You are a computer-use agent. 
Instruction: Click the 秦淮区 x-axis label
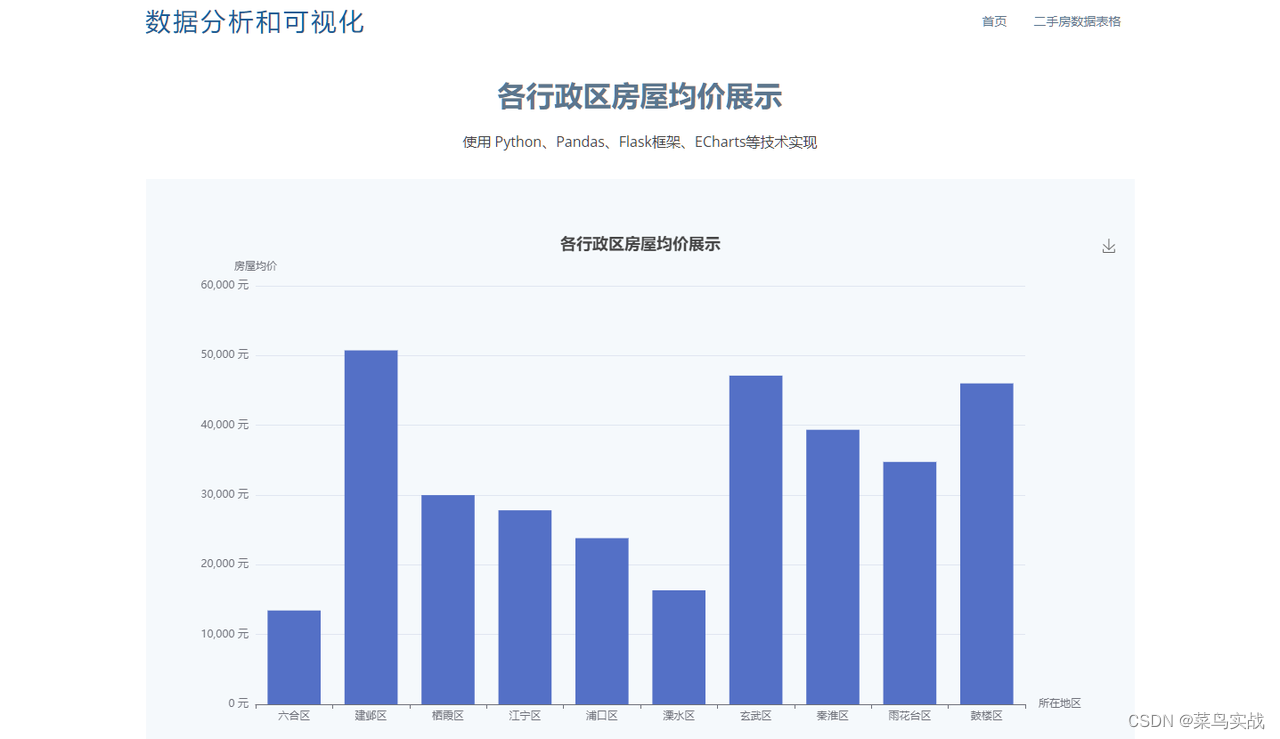click(x=833, y=716)
